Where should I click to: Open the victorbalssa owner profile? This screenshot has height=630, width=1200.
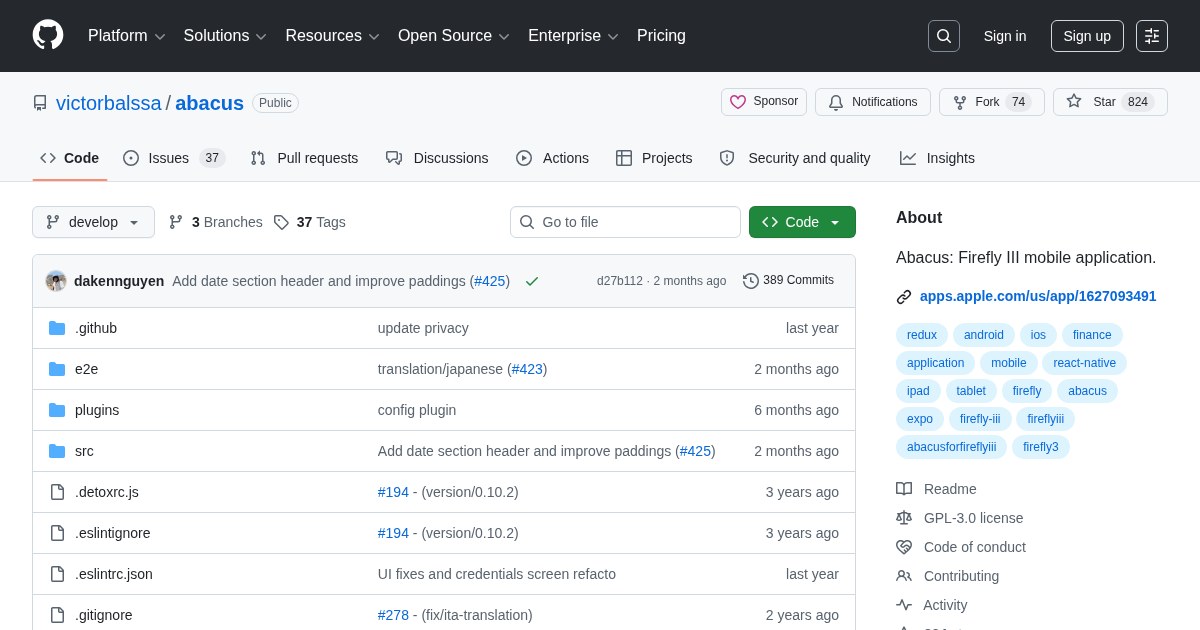click(108, 103)
